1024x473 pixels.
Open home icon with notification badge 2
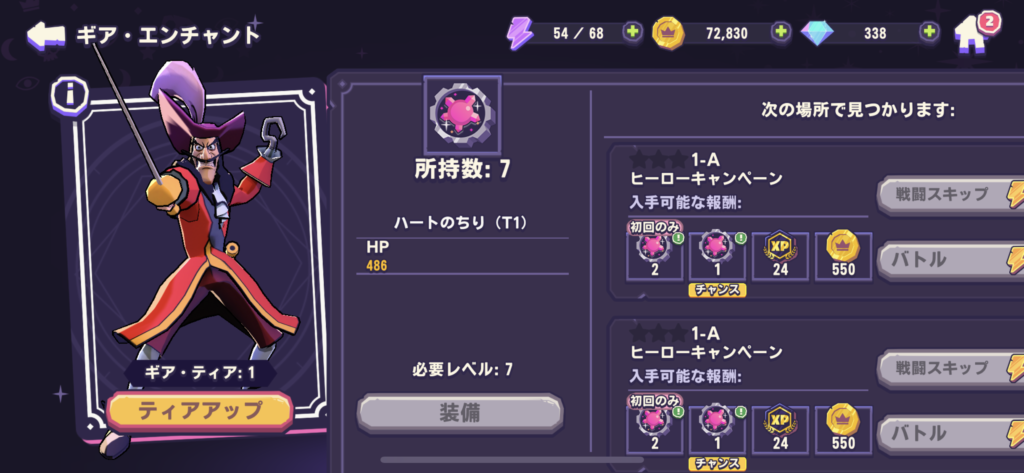(976, 33)
